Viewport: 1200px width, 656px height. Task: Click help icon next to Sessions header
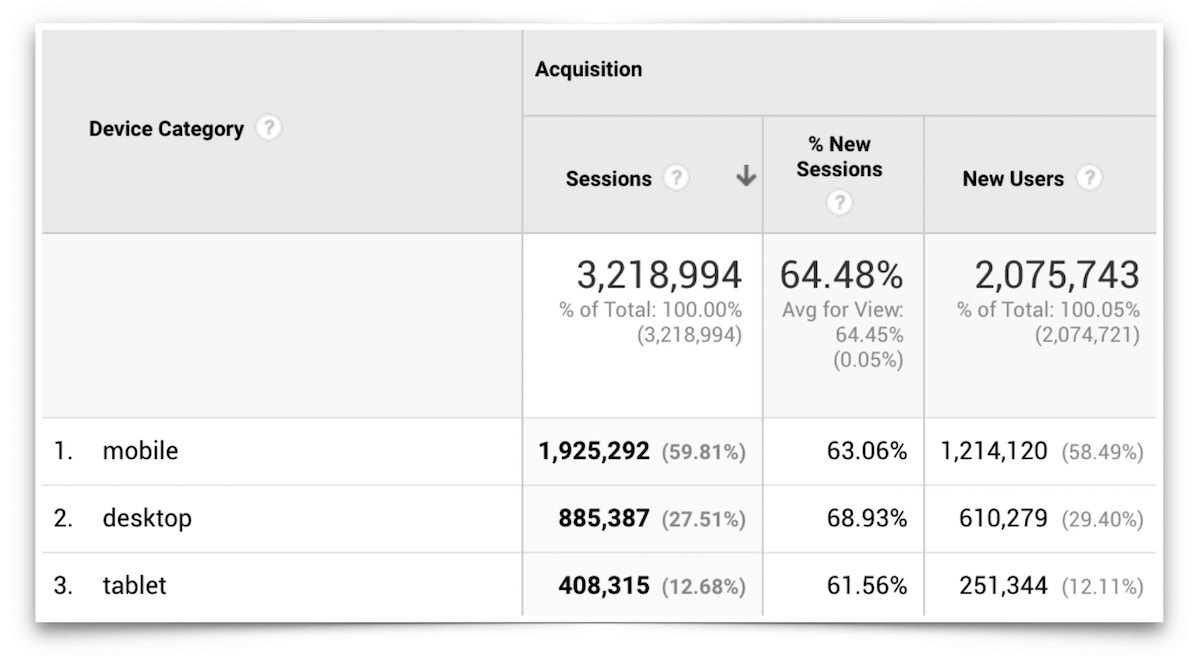[677, 179]
